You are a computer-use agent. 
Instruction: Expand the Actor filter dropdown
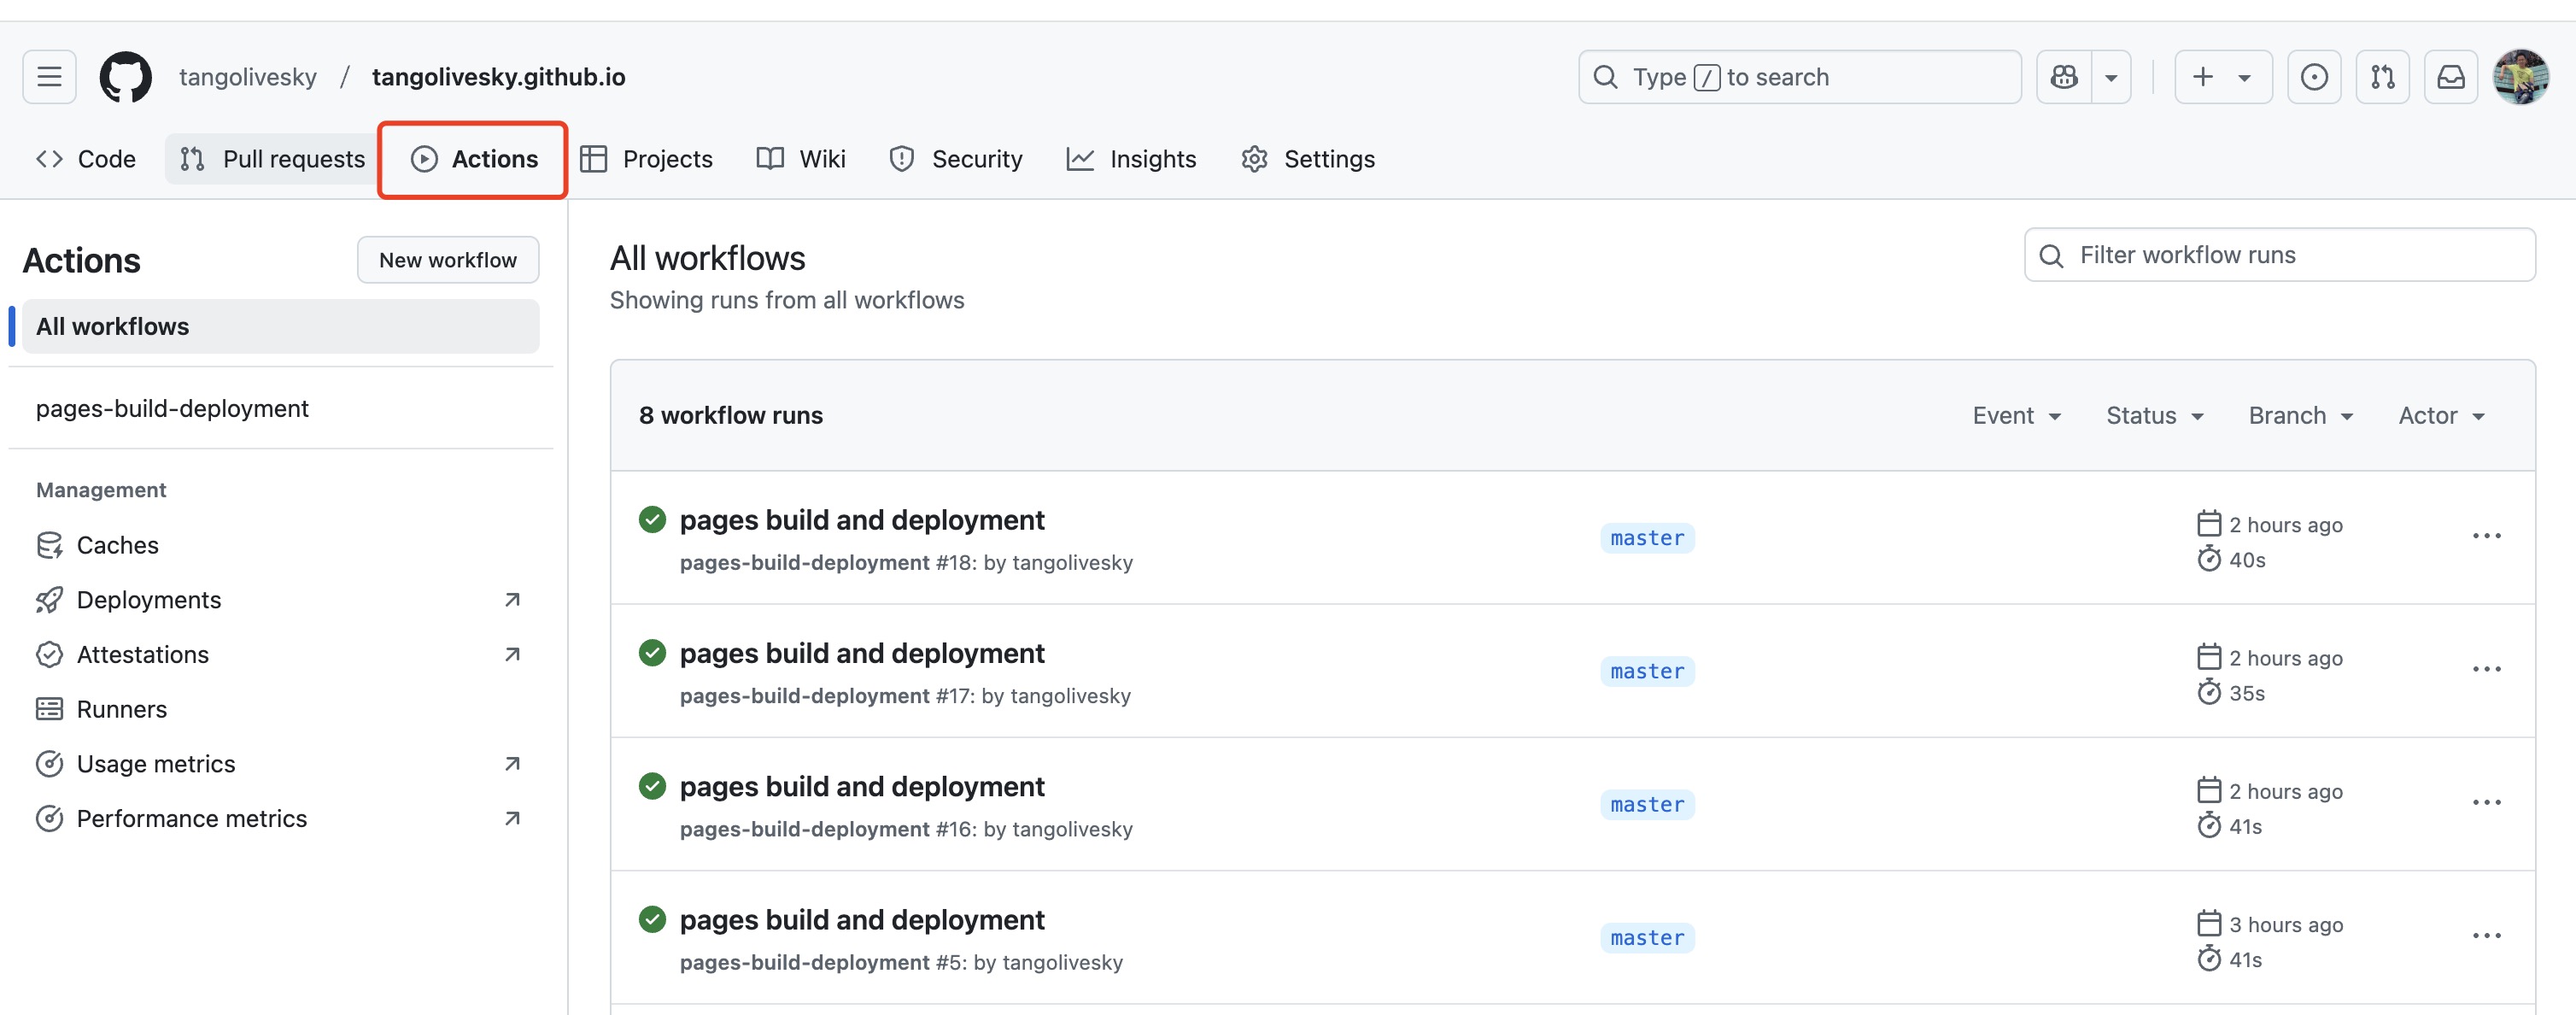[x=2441, y=416]
